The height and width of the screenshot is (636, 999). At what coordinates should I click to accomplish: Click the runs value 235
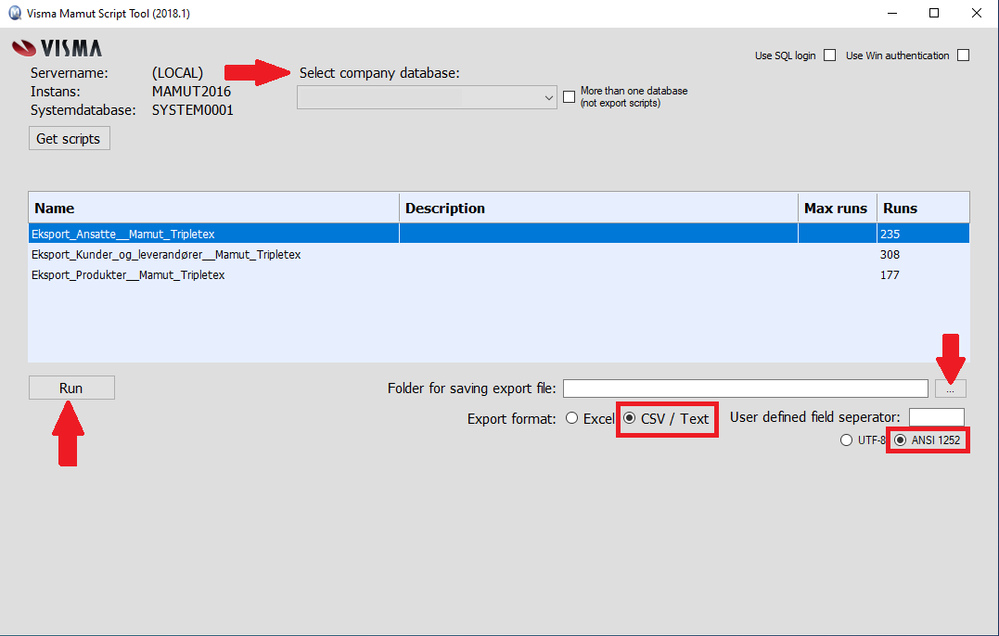pyautogui.click(x=890, y=234)
